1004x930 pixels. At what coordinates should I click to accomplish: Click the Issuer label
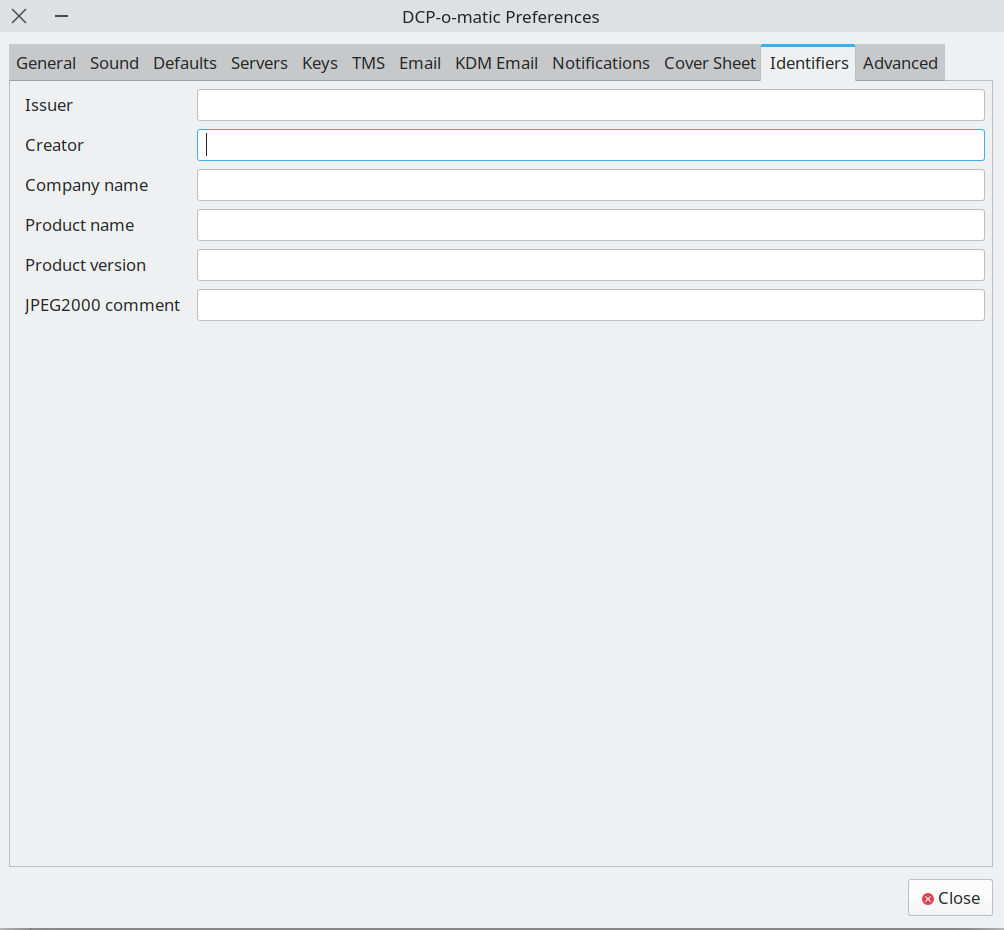point(49,105)
